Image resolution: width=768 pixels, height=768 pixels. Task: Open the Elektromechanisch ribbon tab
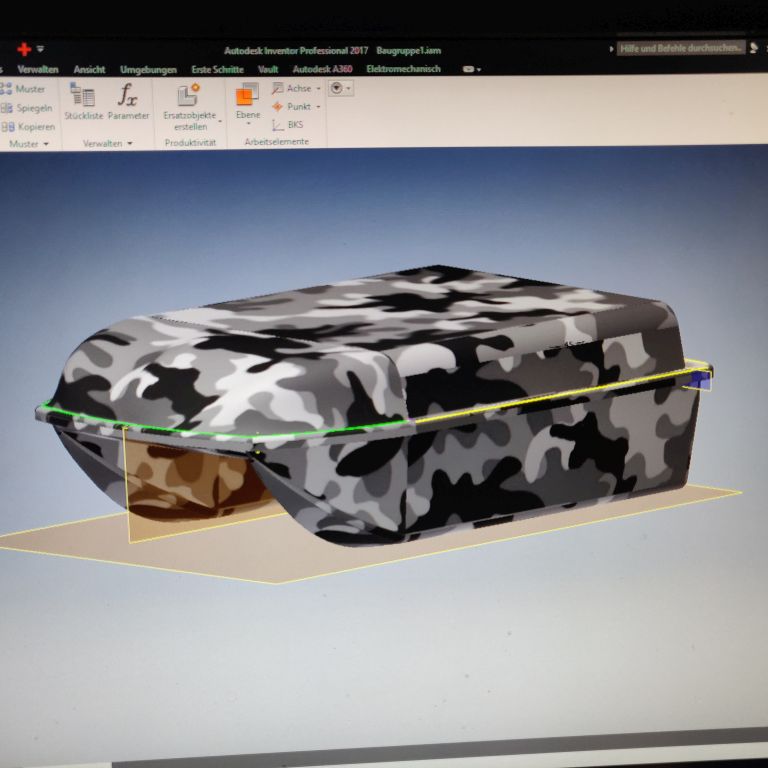(403, 69)
